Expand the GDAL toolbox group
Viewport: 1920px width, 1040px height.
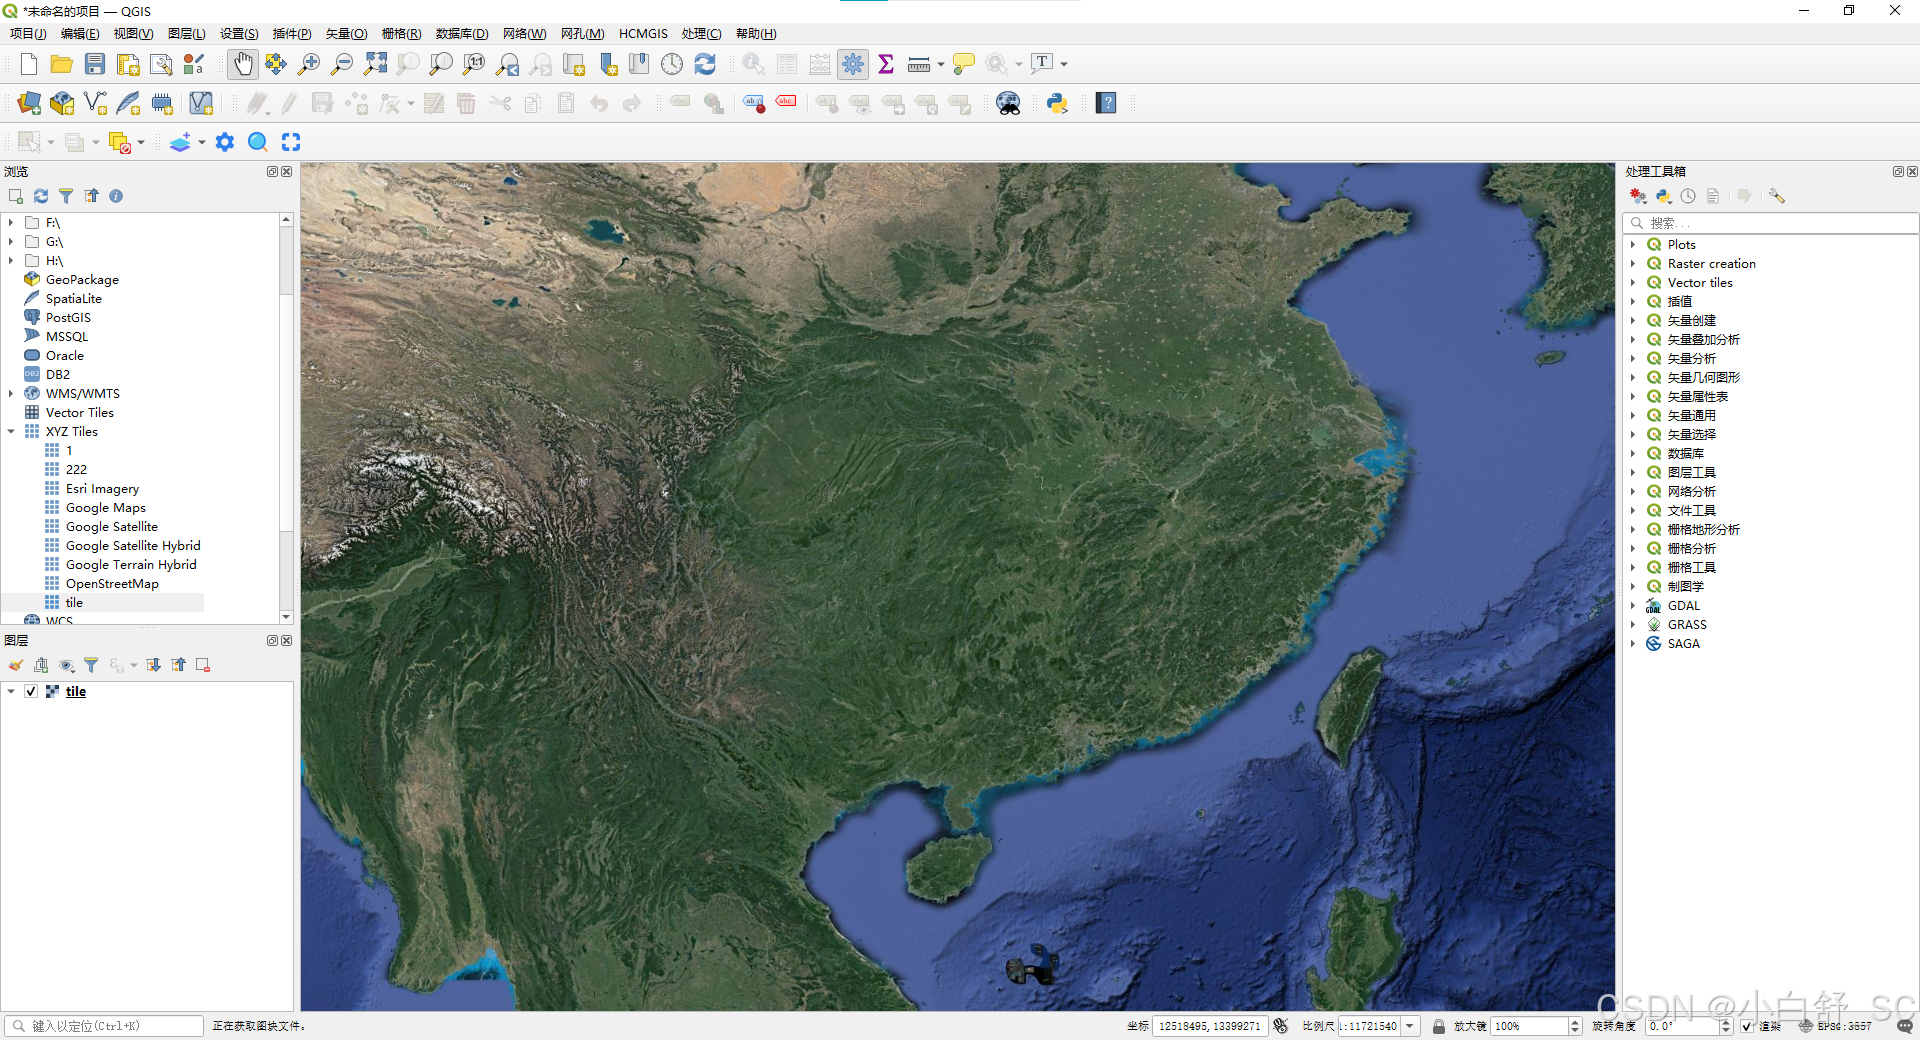(x=1633, y=605)
